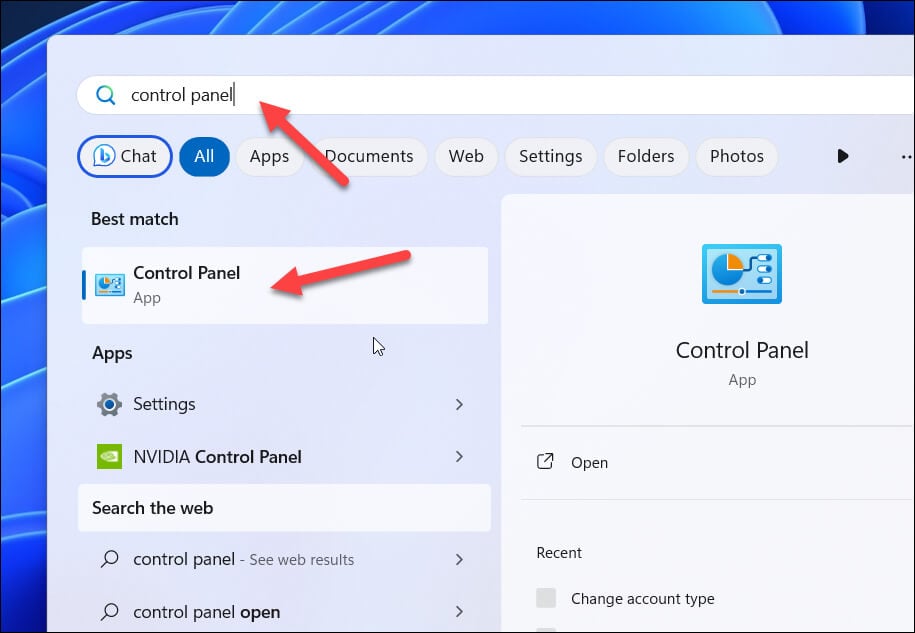Viewport: 915px width, 633px height.
Task: Select Control Panel title in preview pane
Action: tap(742, 350)
